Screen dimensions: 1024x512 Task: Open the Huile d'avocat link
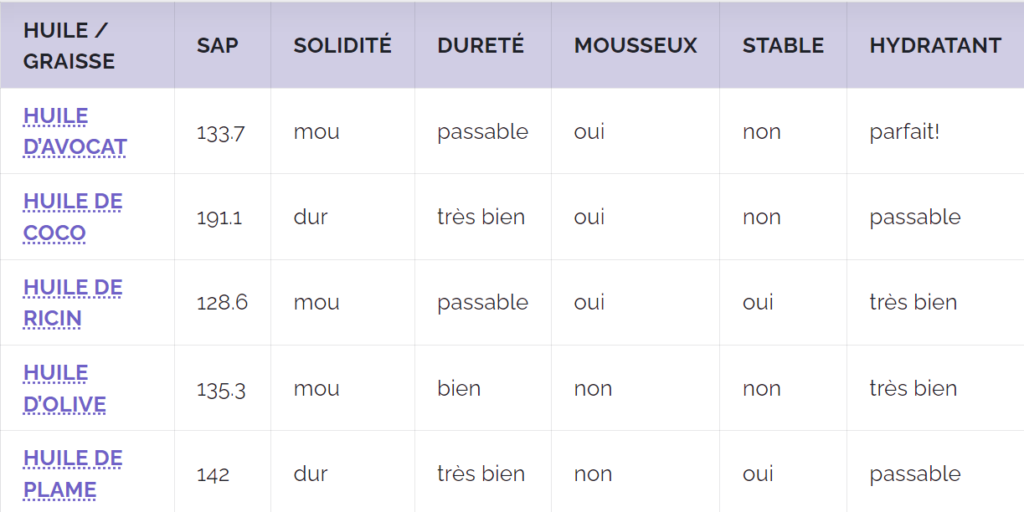74,131
